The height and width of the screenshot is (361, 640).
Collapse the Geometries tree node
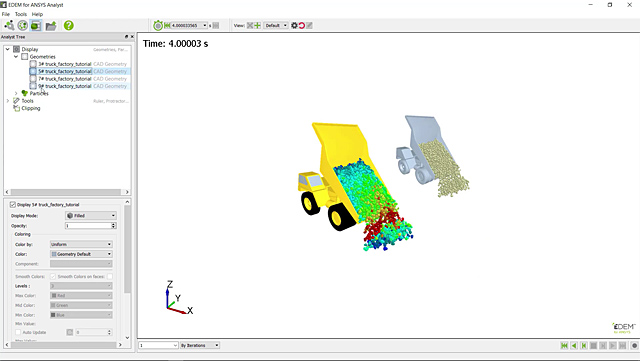(x=16, y=56)
